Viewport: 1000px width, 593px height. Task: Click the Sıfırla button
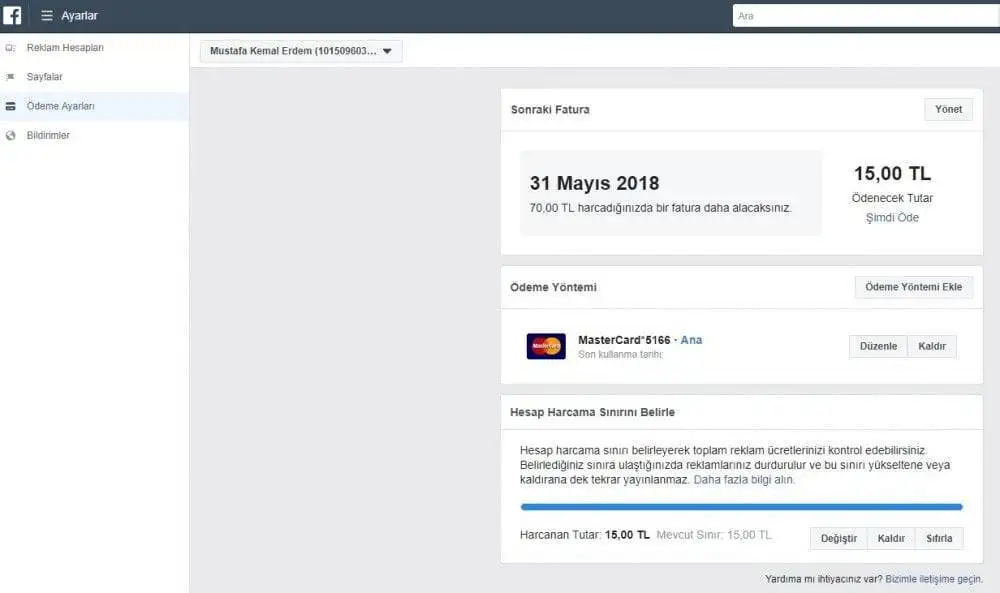939,538
